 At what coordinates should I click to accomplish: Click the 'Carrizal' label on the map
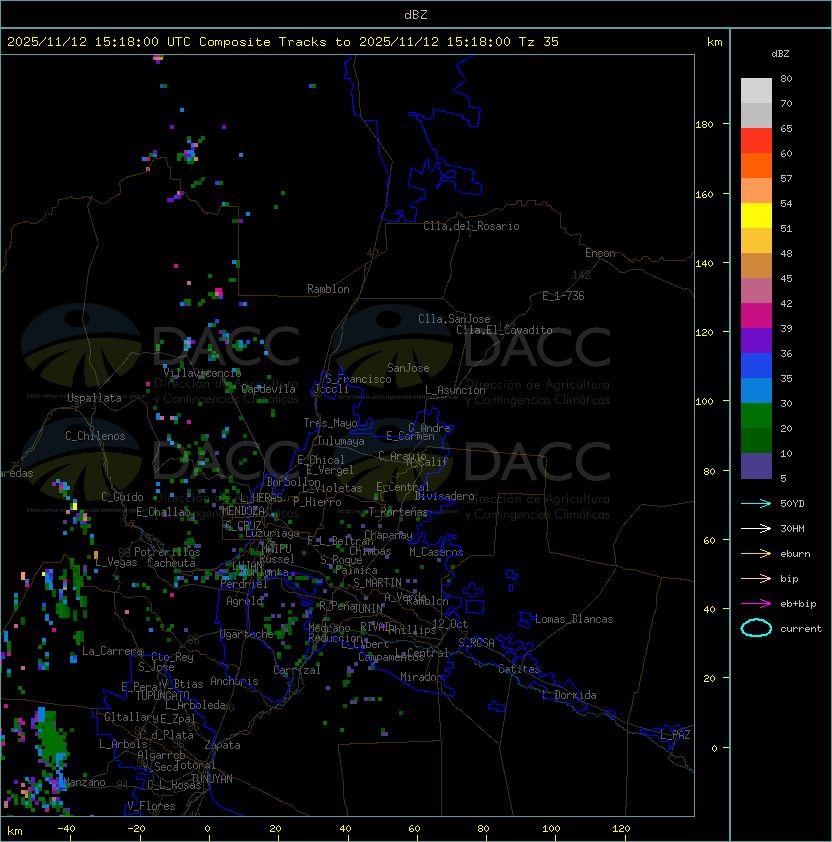297,670
